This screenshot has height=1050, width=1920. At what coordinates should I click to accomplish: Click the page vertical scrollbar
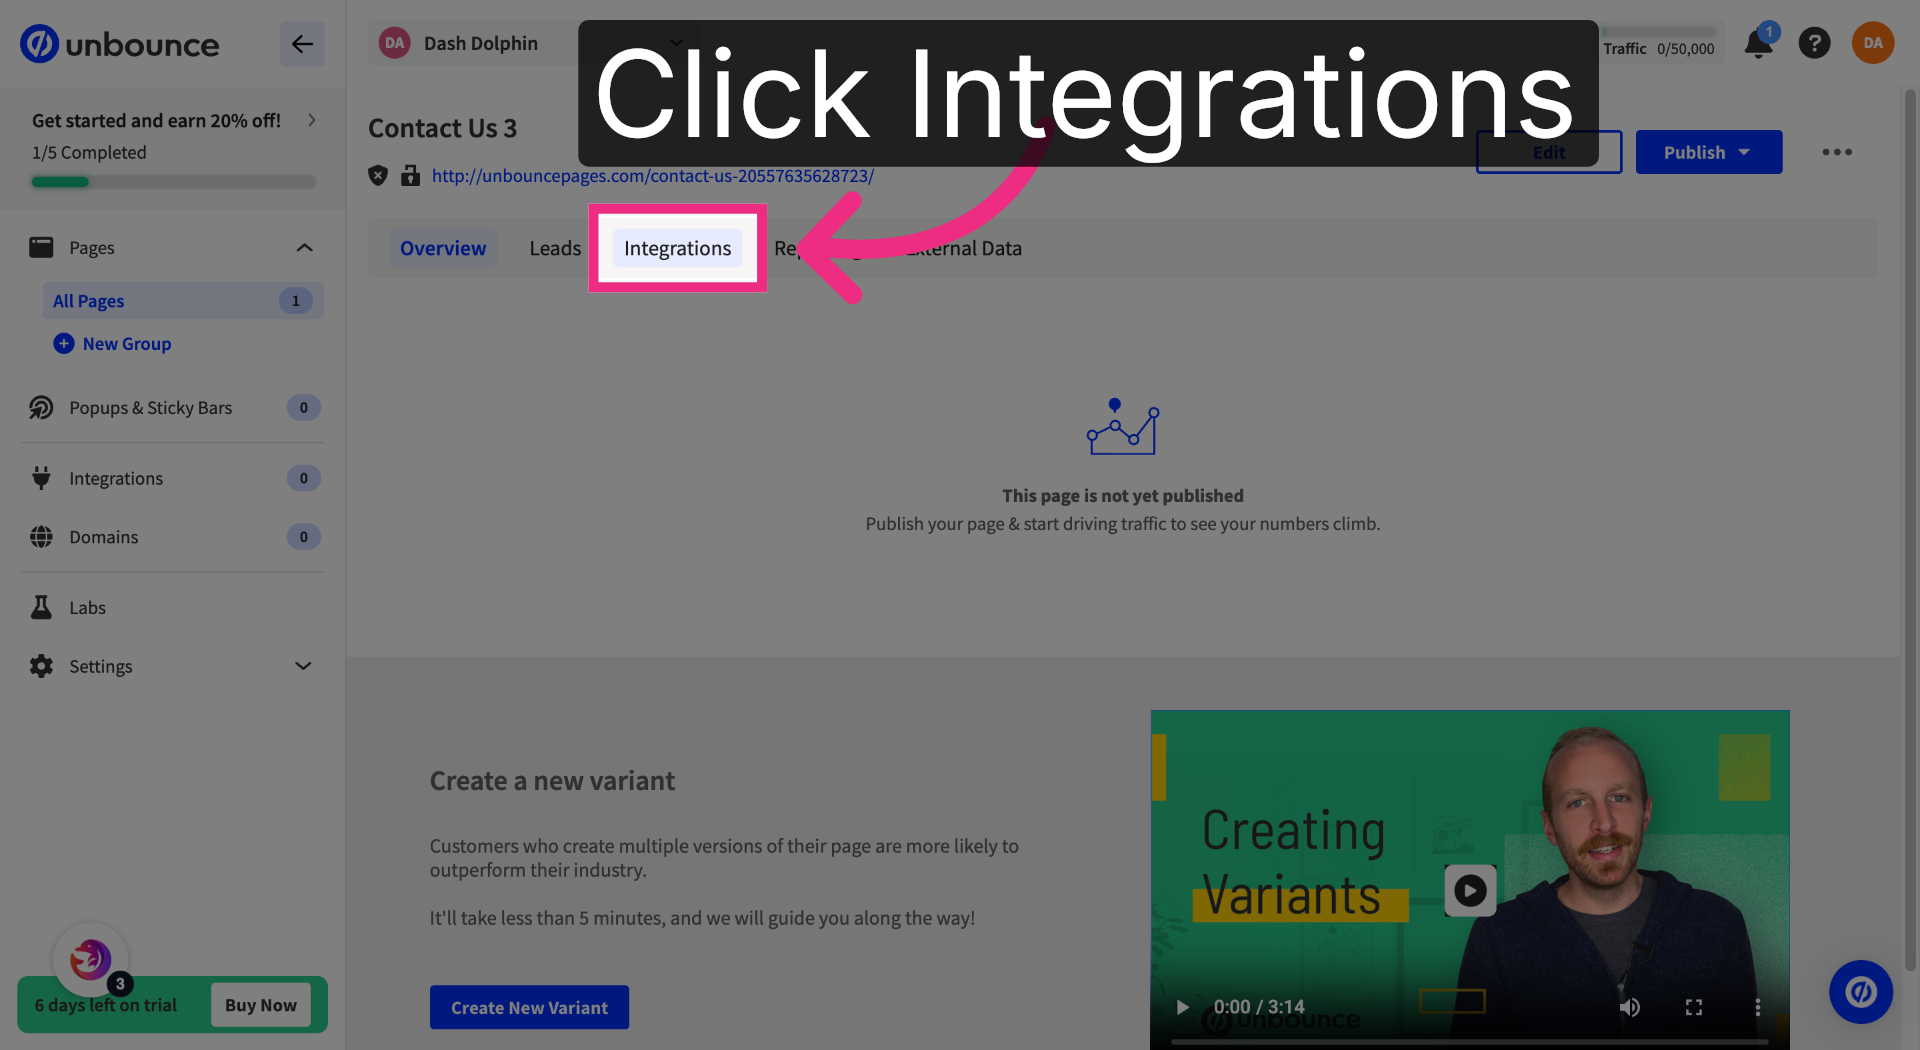click(1910, 530)
